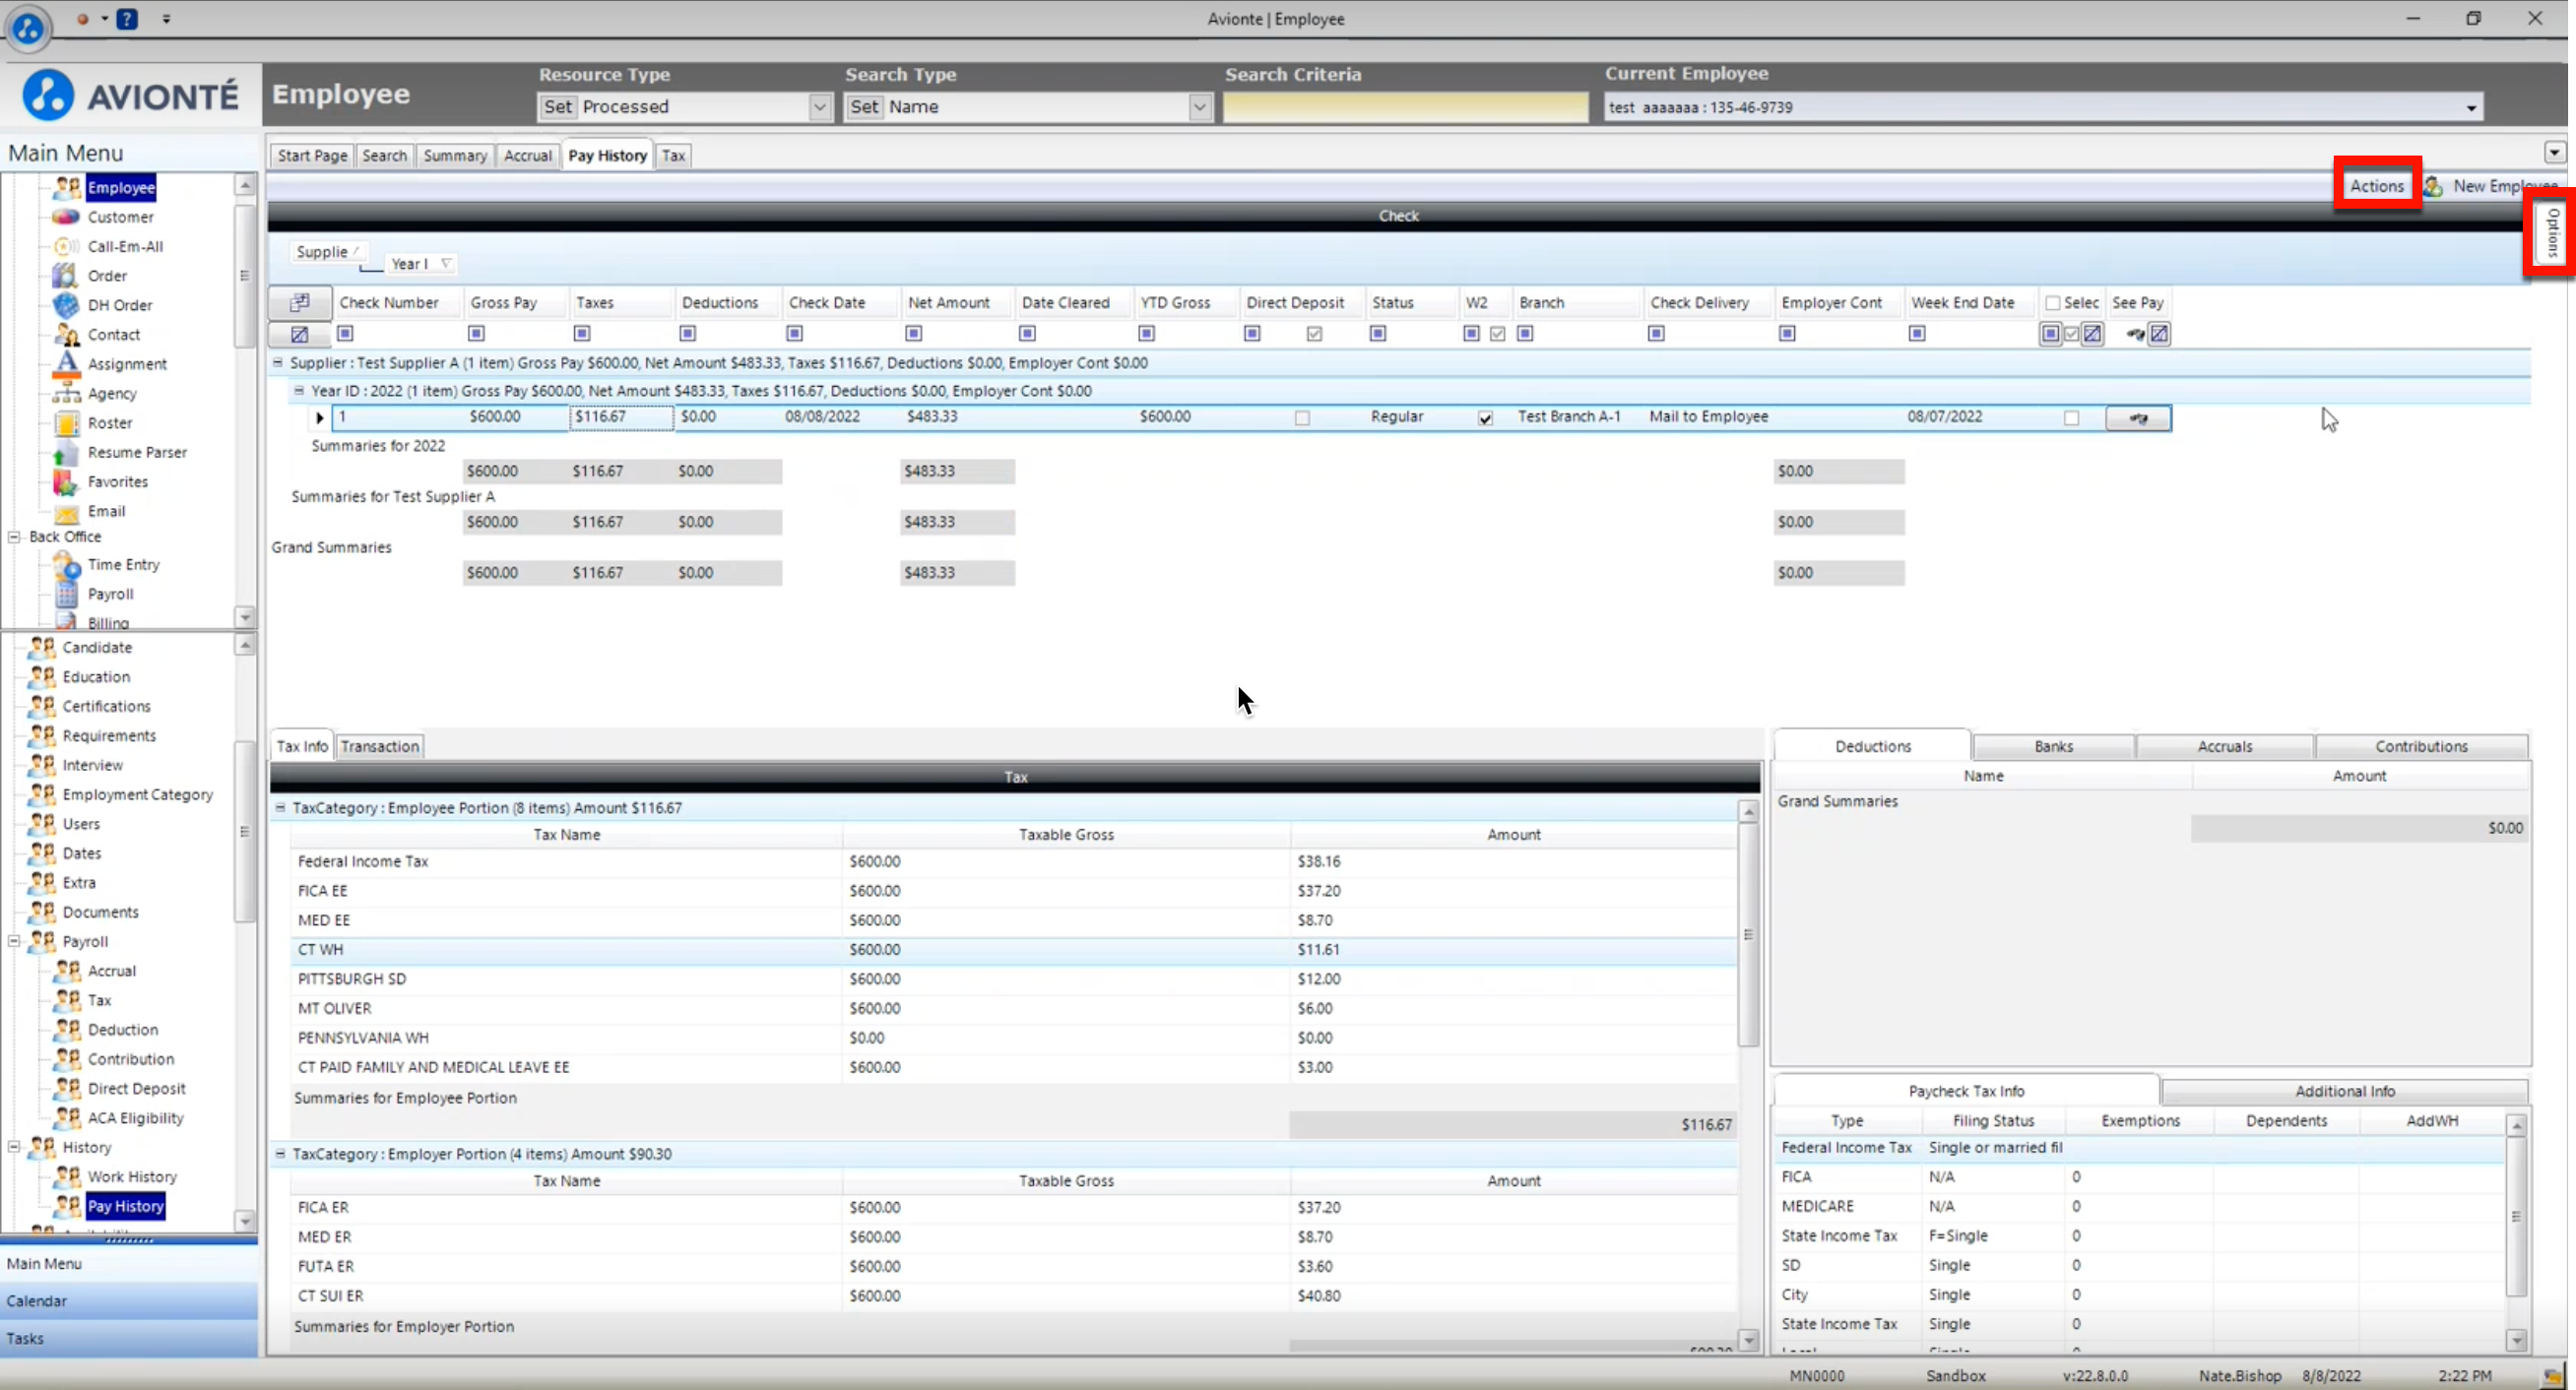Image resolution: width=2576 pixels, height=1390 pixels.
Task: Switch to the Summary tab
Action: (455, 155)
